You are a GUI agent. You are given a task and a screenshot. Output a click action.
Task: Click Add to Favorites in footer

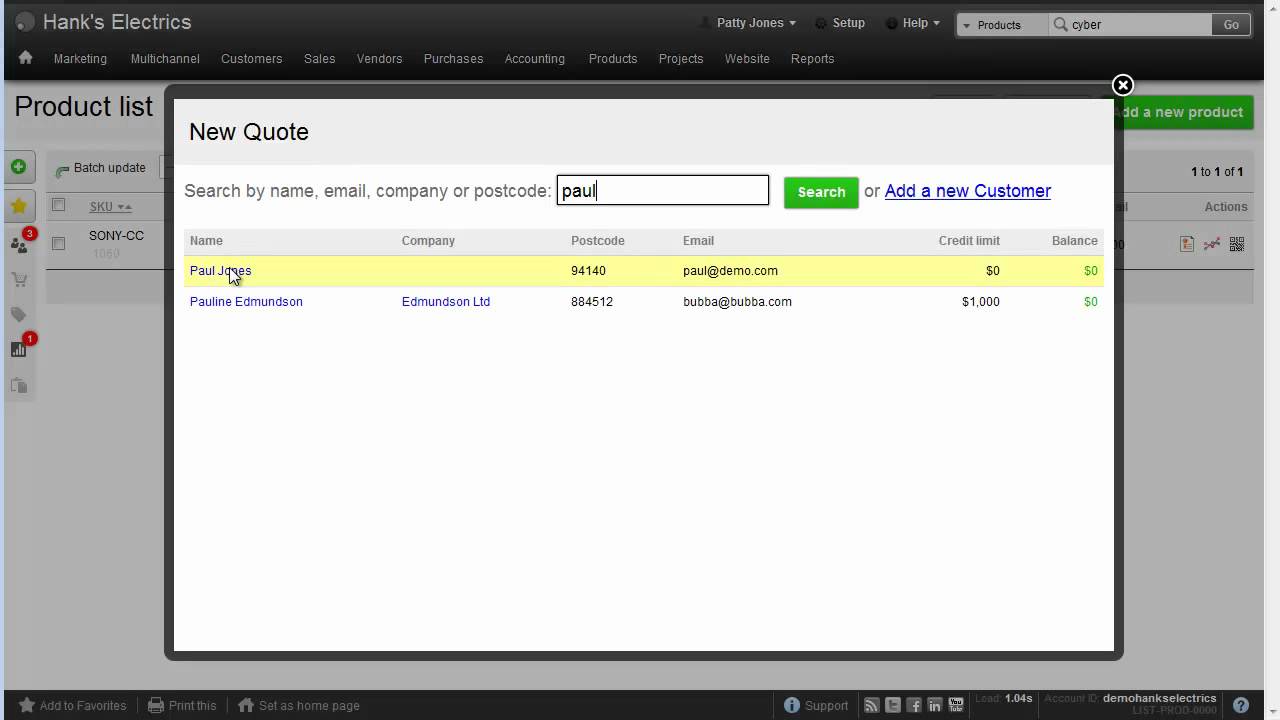tap(73, 705)
